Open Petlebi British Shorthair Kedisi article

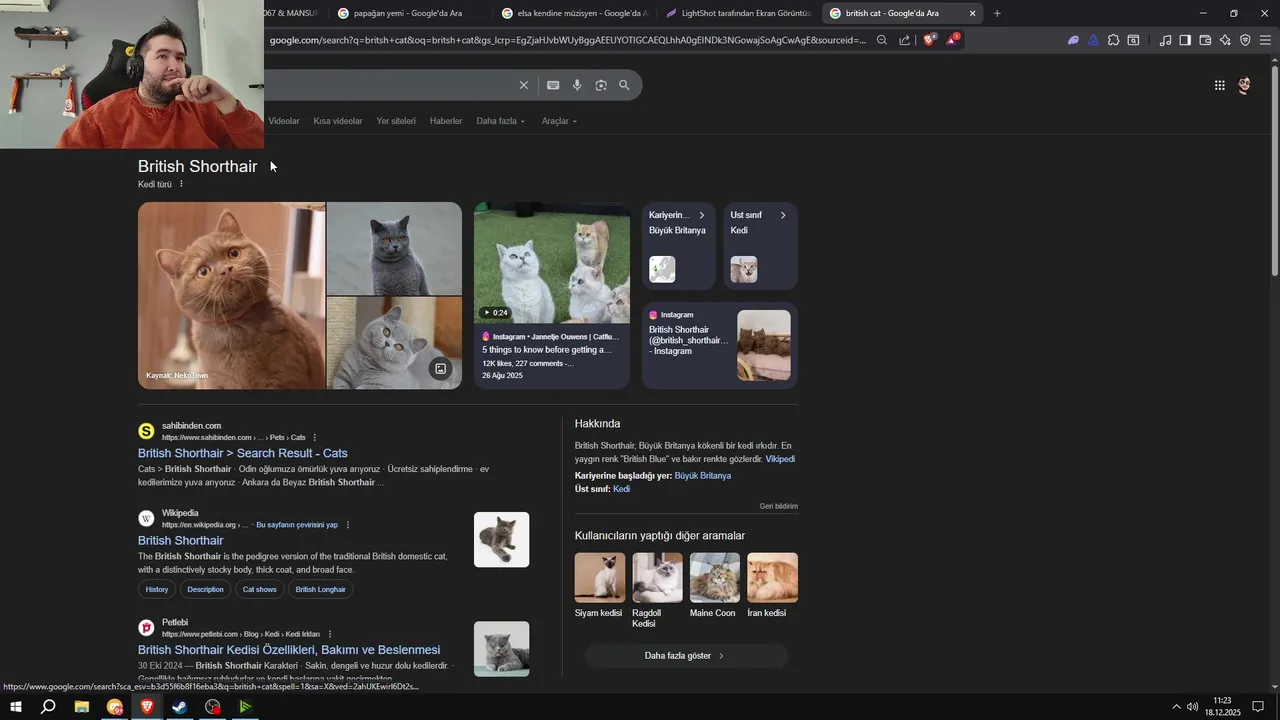[289, 650]
